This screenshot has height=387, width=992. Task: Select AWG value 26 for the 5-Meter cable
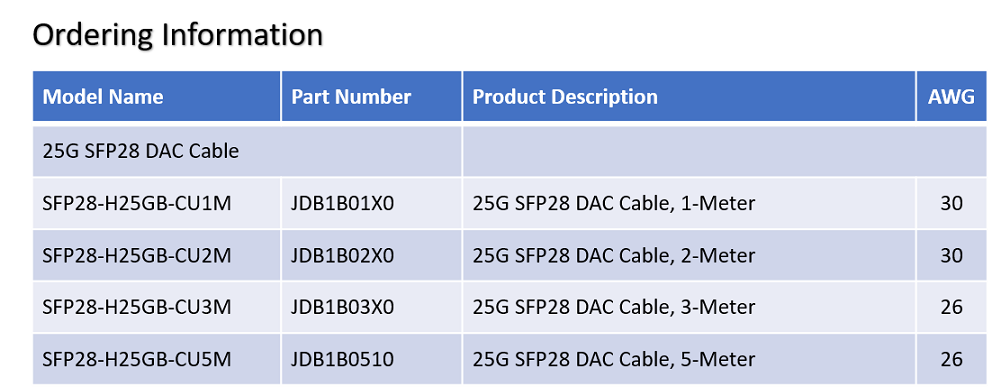[x=952, y=359]
